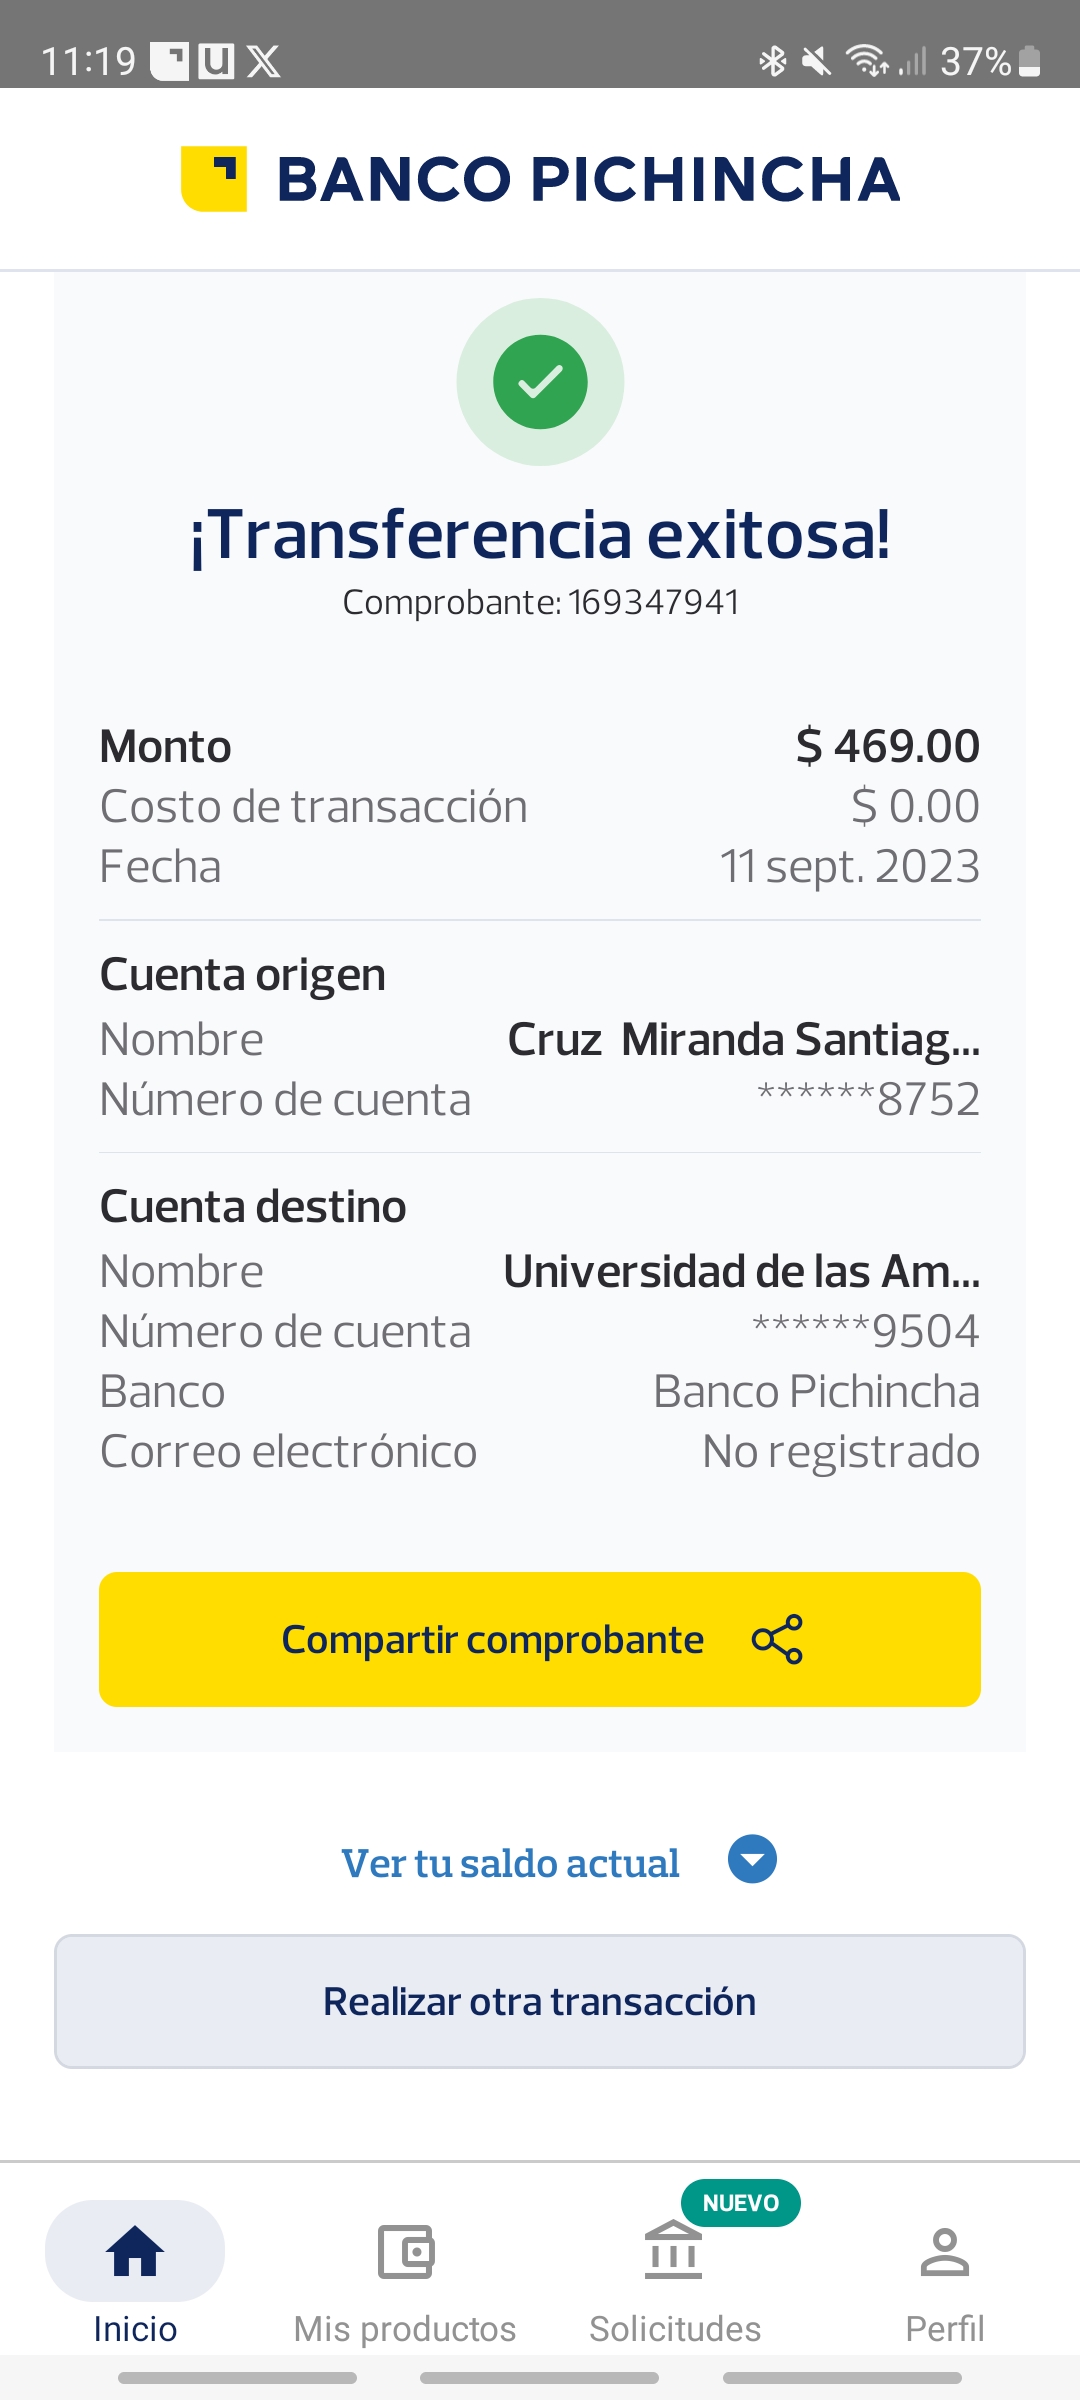
Task: Open Solicitudes bank building icon
Action: (x=674, y=2252)
